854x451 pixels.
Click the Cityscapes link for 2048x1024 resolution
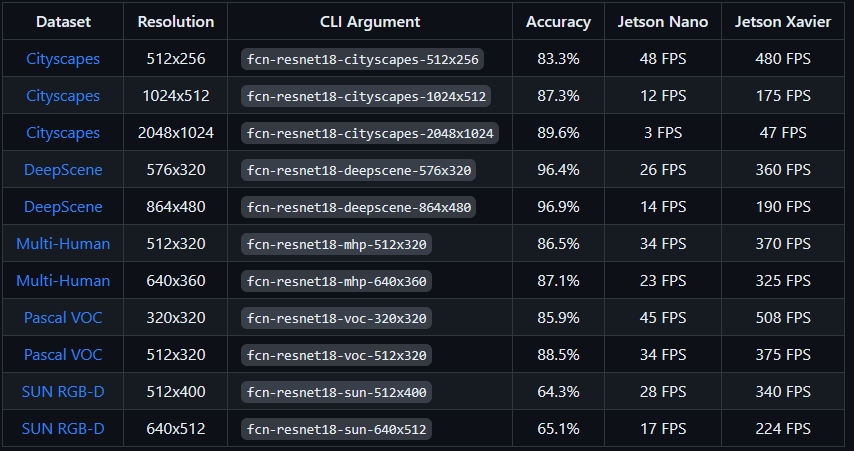click(63, 133)
